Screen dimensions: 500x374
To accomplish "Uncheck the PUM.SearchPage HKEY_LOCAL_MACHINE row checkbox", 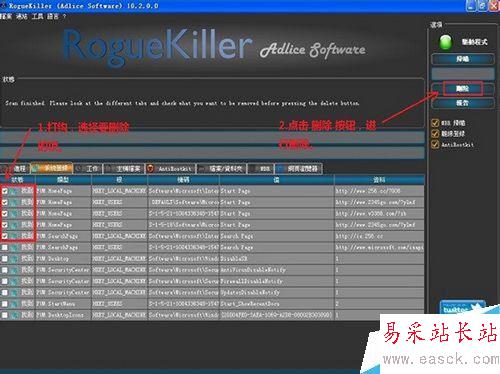I will coord(5,236).
